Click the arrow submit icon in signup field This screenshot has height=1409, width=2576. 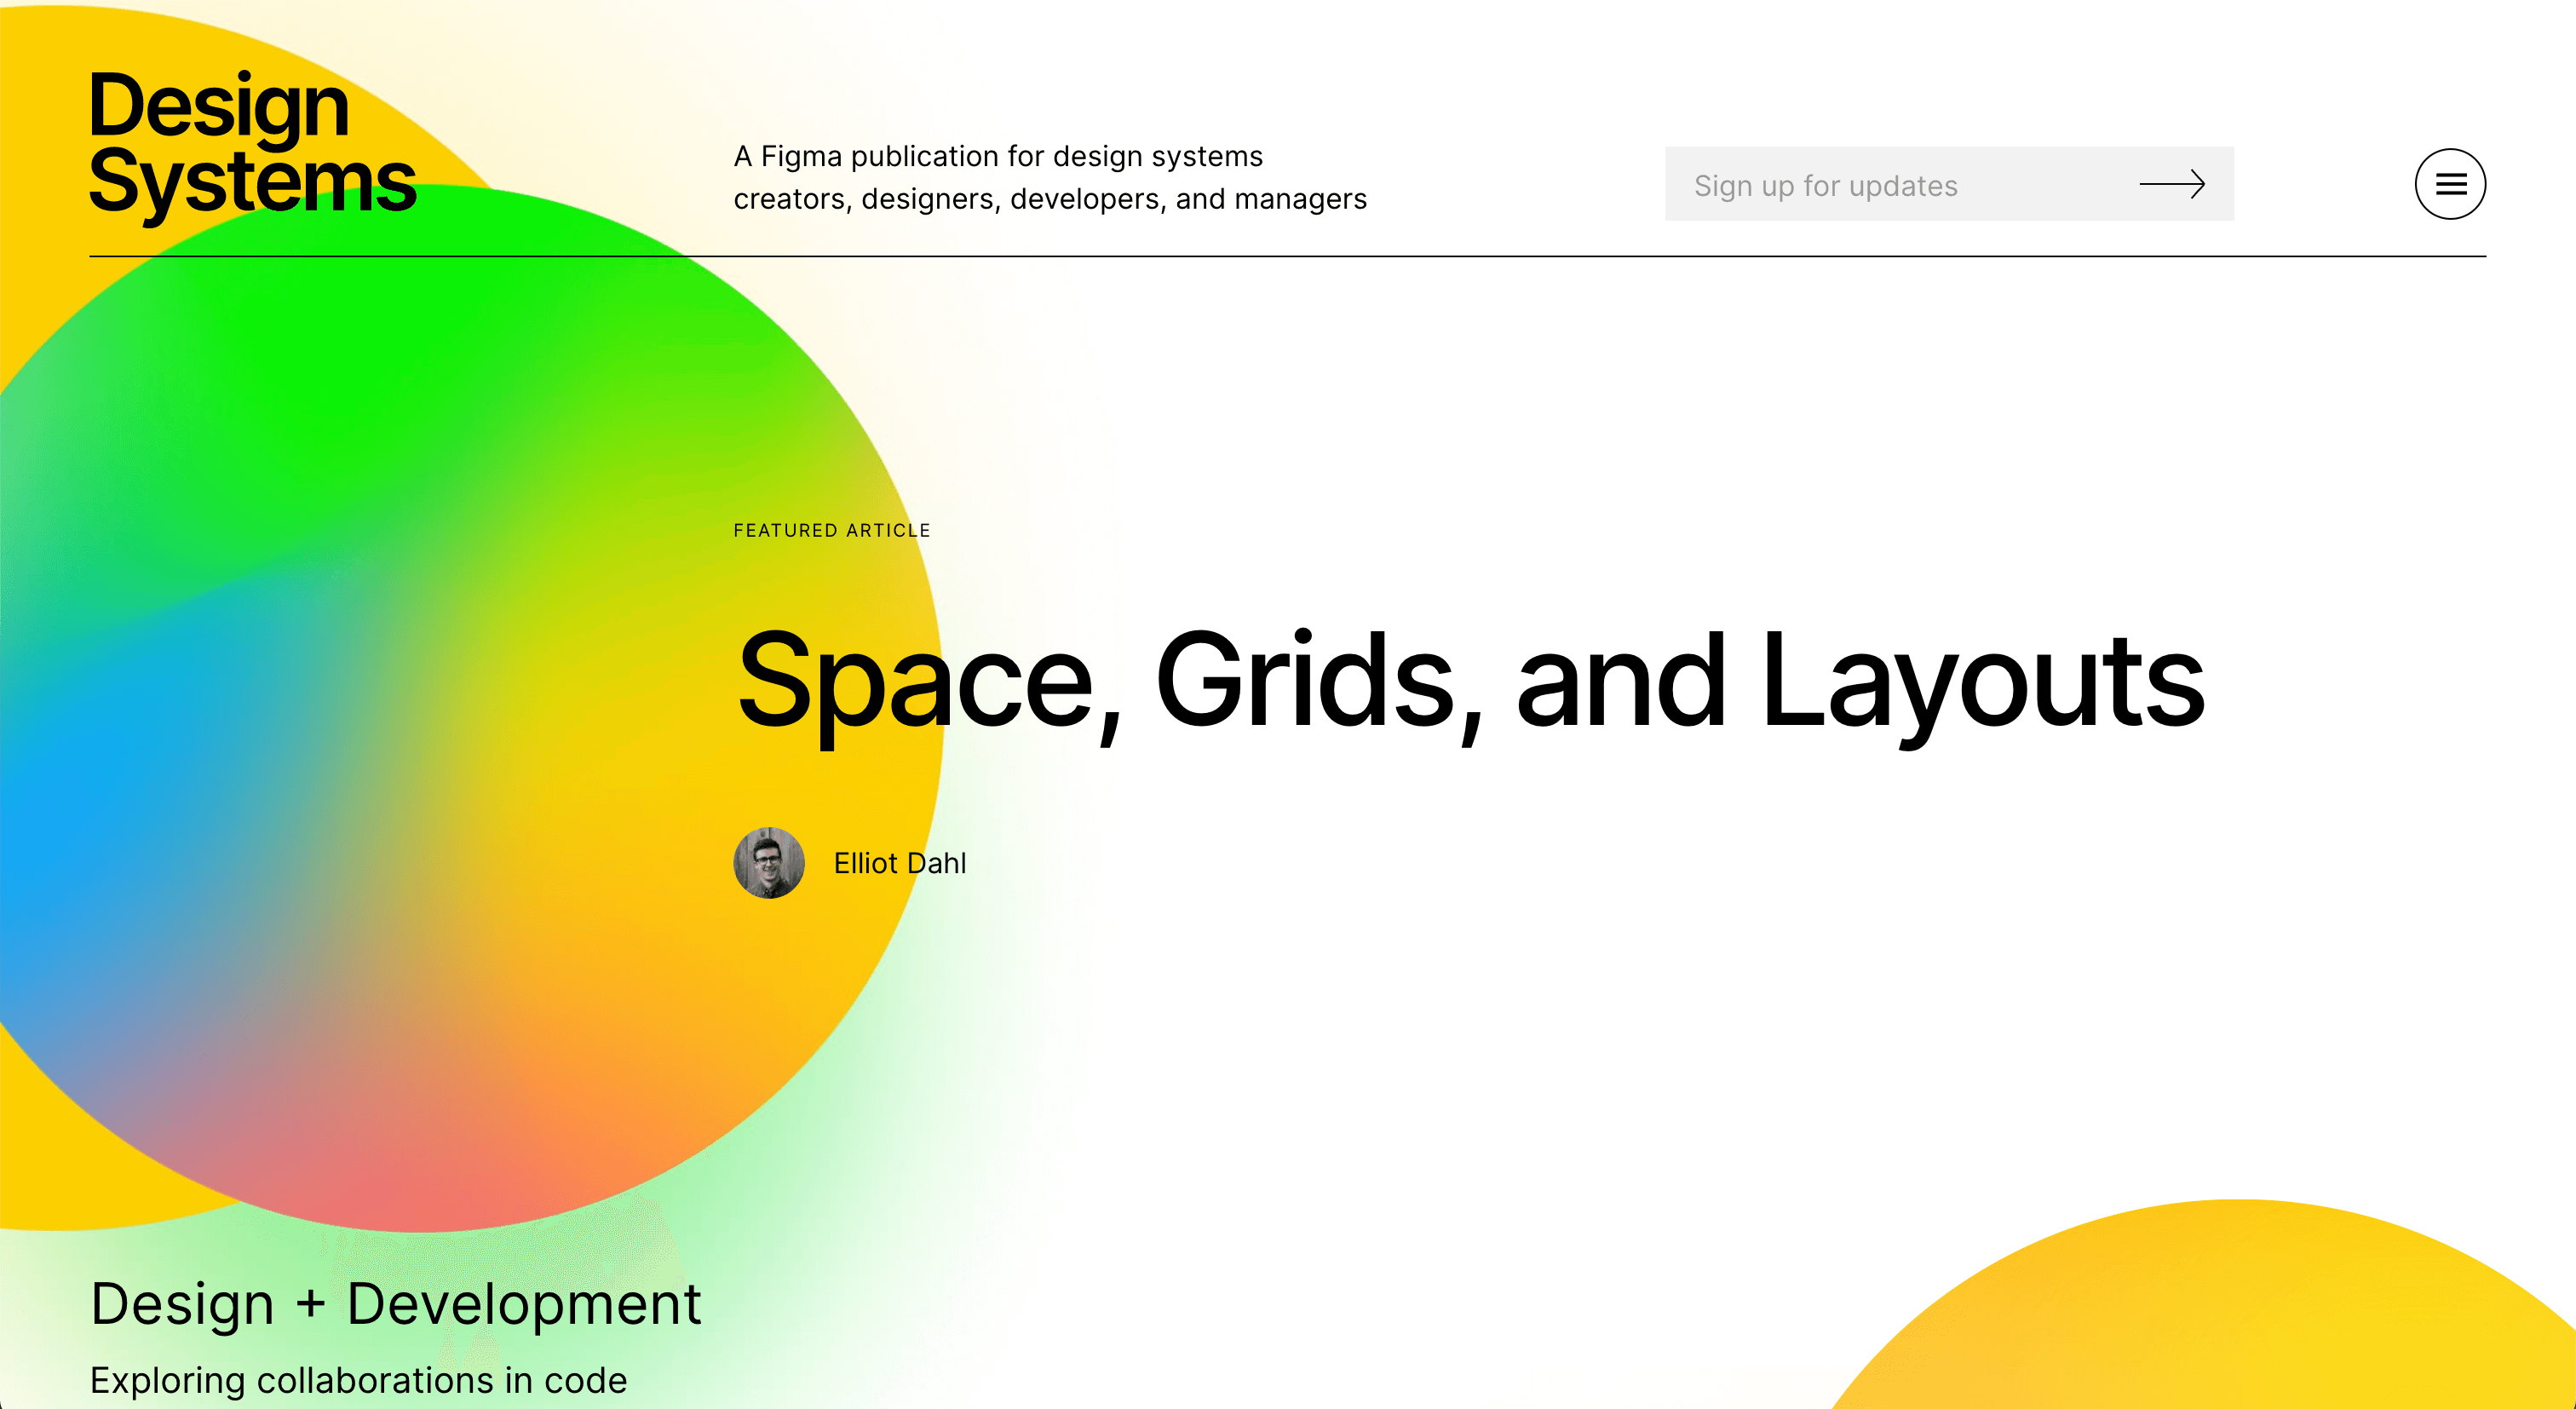point(2171,184)
